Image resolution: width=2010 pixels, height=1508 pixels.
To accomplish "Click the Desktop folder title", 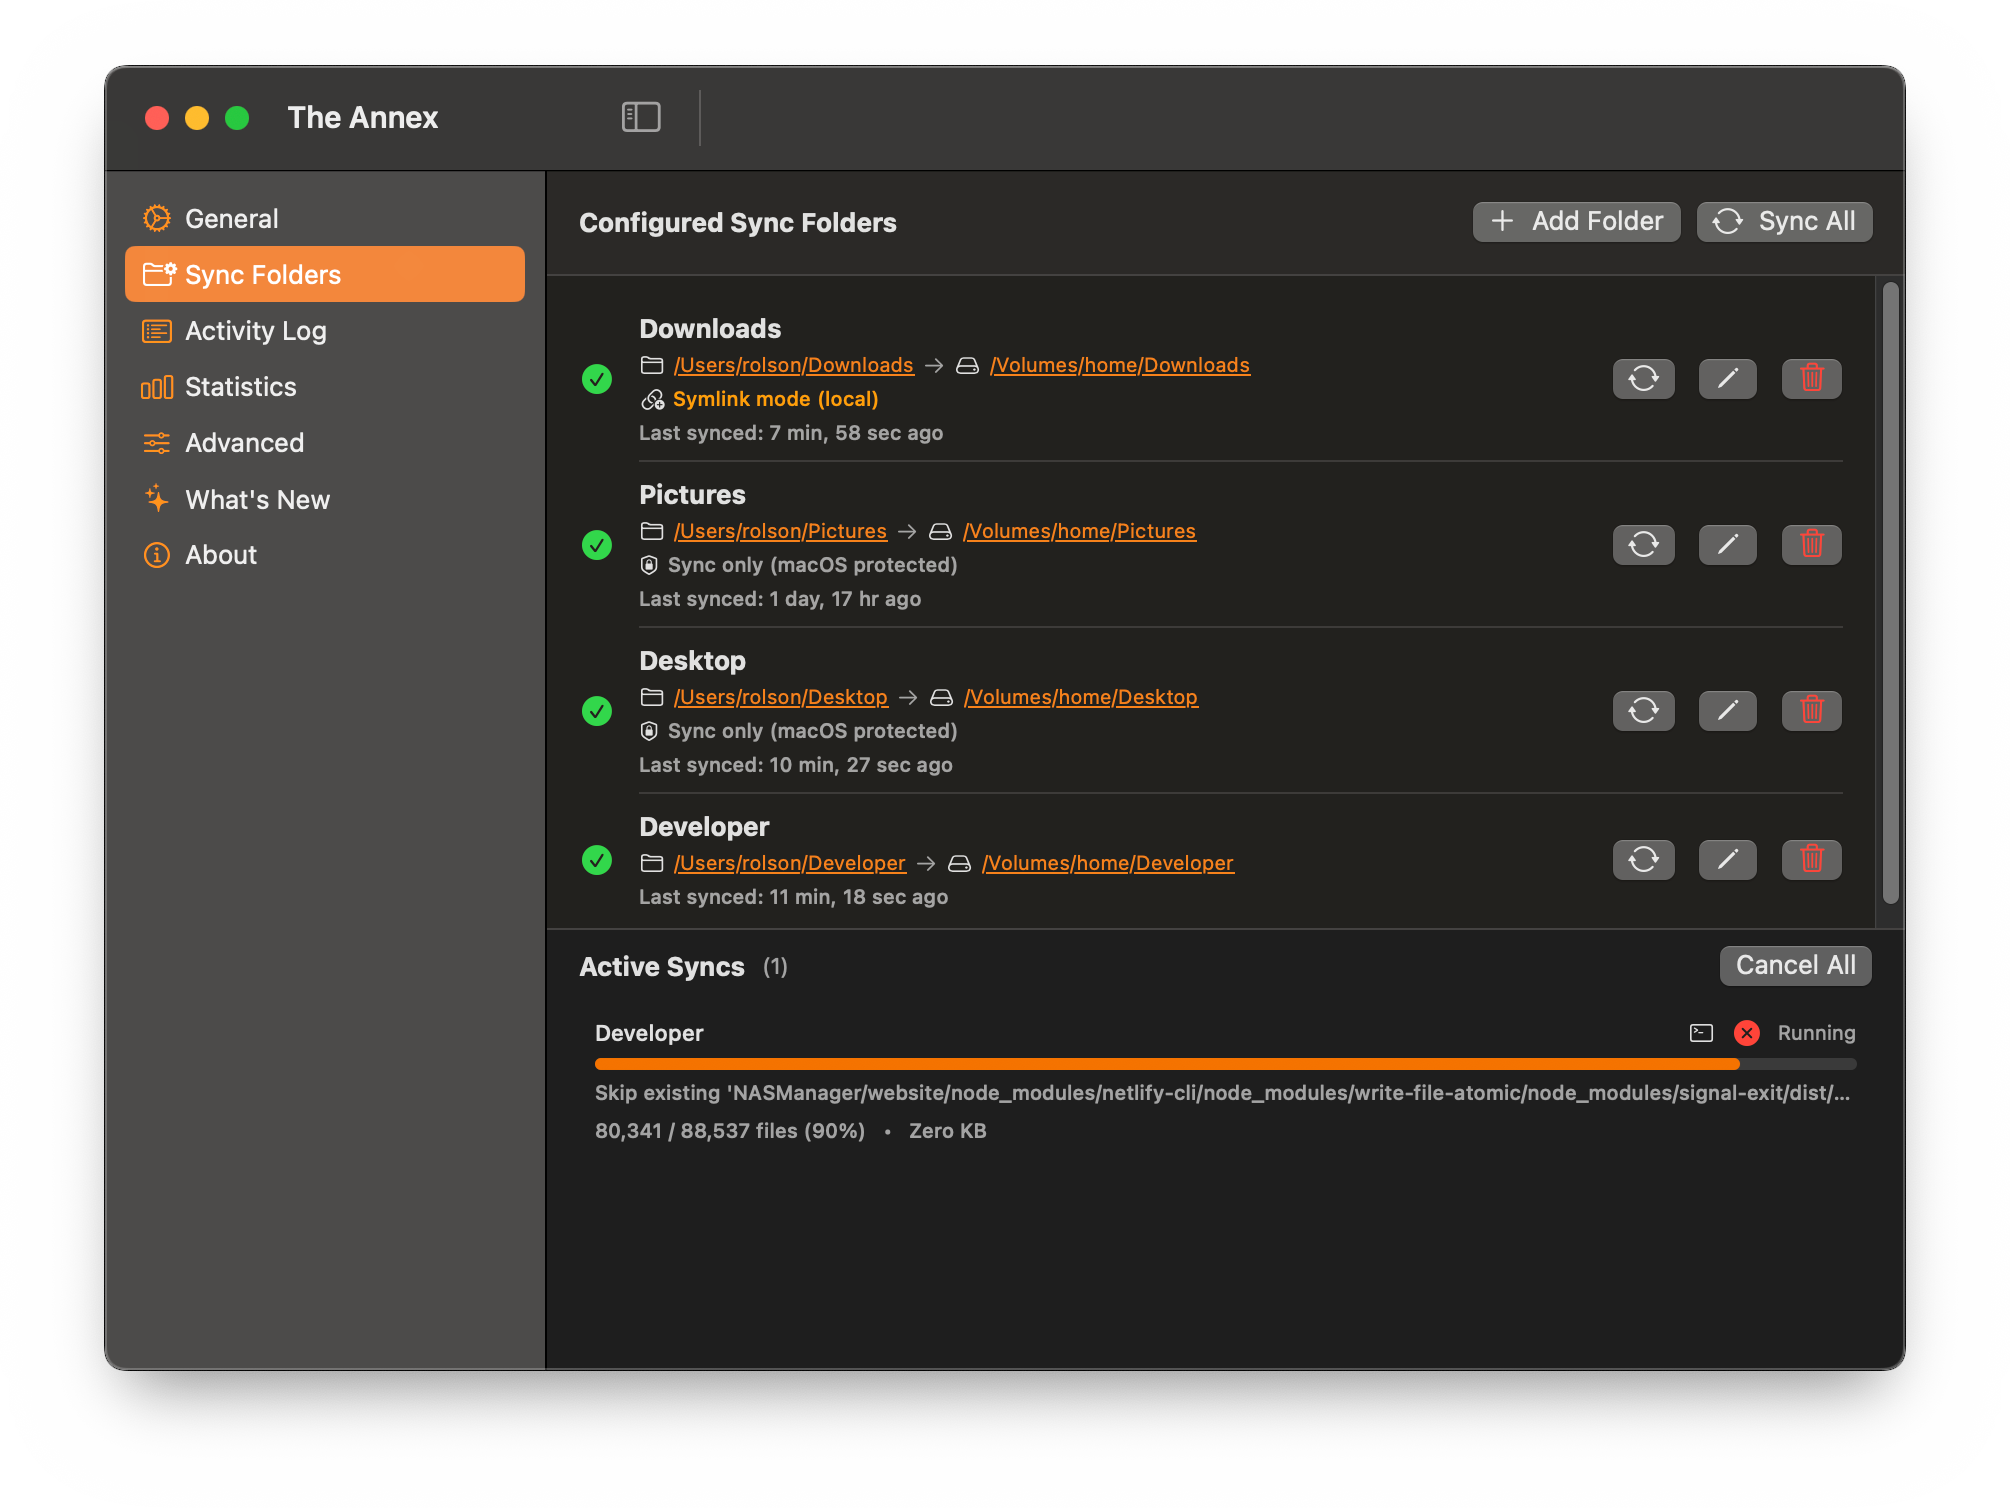I will click(692, 661).
